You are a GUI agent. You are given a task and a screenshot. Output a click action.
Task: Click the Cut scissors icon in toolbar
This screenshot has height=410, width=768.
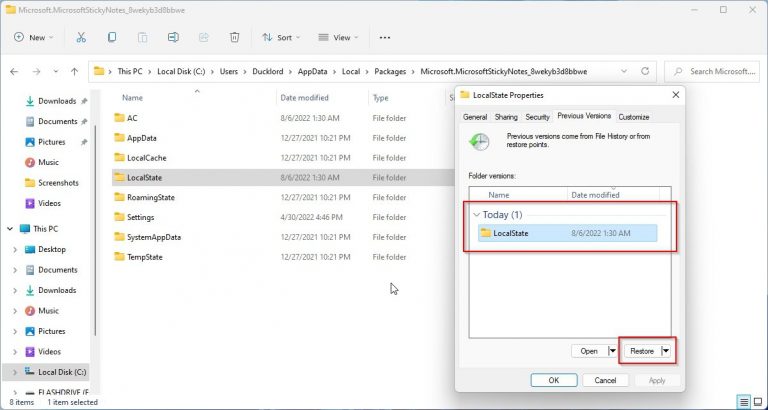[81, 37]
